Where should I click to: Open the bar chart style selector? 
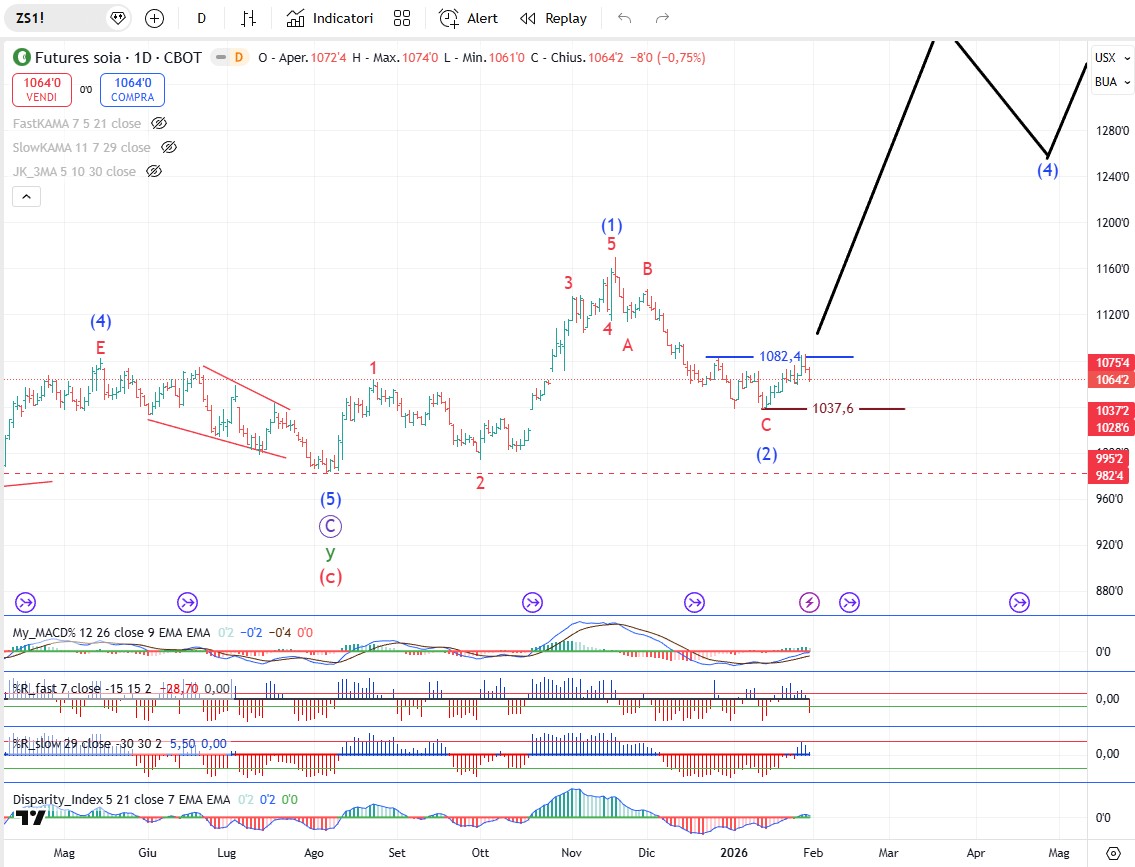point(248,18)
